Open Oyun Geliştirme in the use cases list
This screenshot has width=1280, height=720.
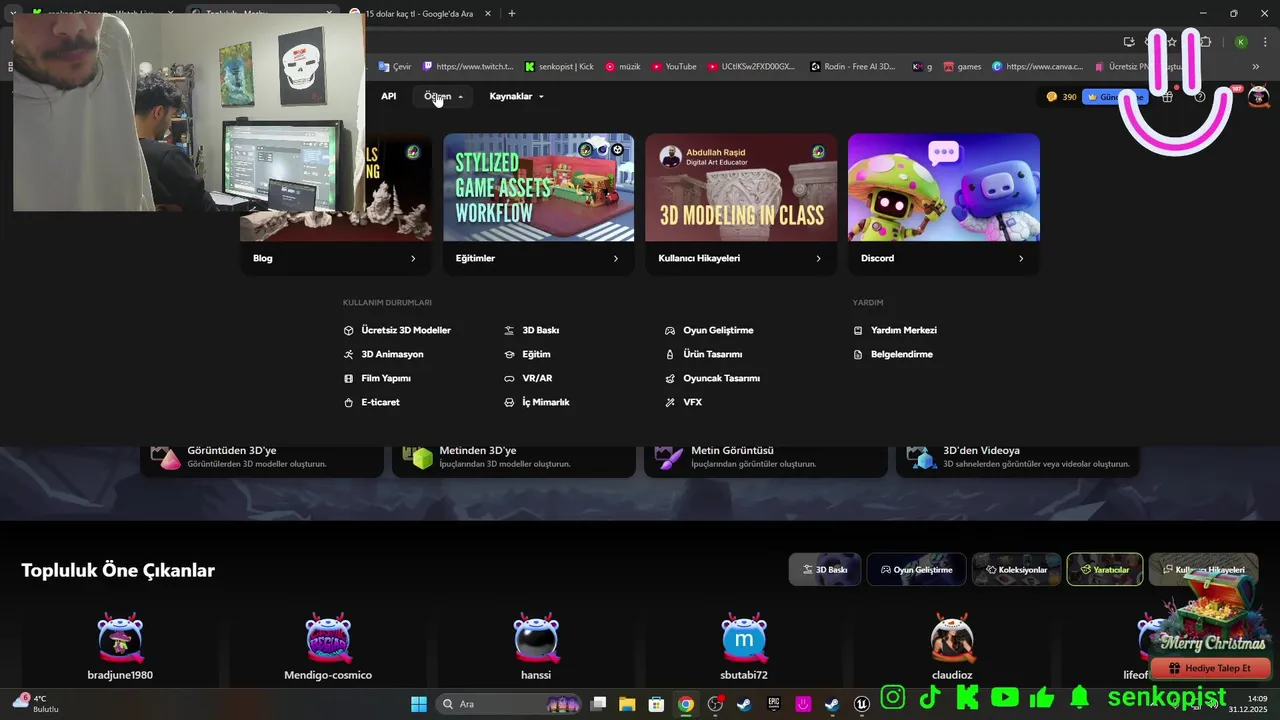point(709,330)
